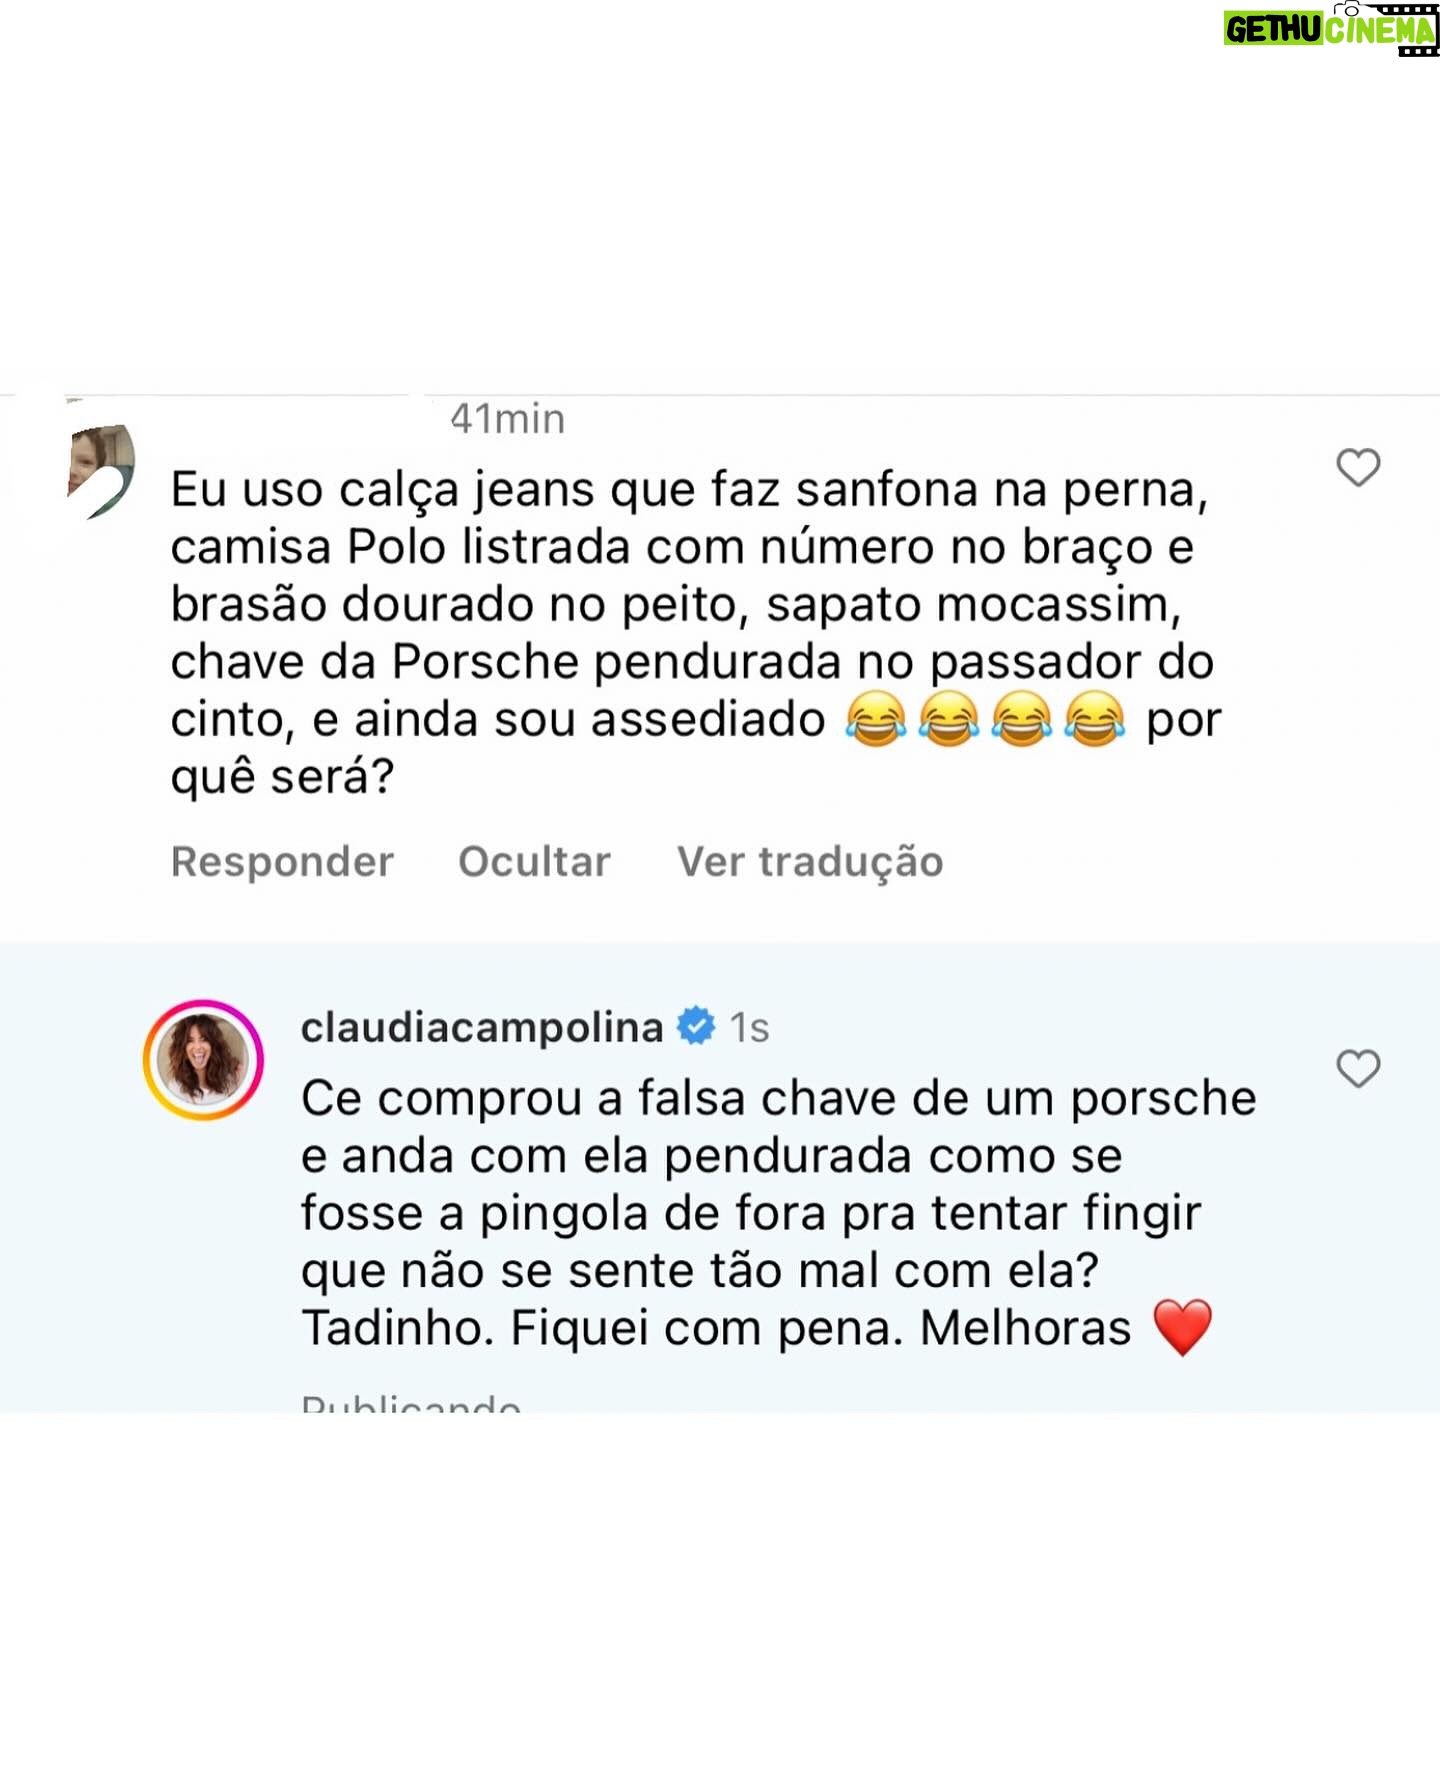The width and height of the screenshot is (1440, 1768).
Task: Click the last laughing emoji before 'por'
Action: click(1094, 719)
